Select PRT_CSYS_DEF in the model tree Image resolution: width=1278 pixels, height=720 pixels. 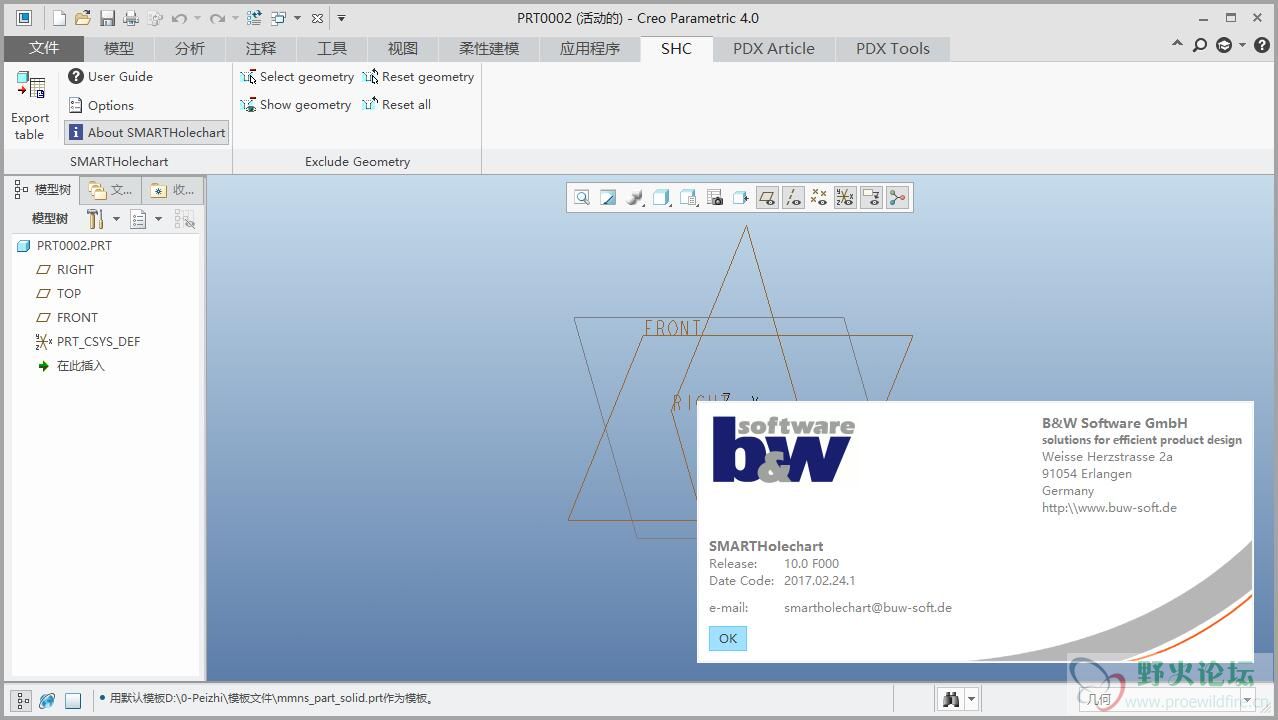click(x=88, y=341)
